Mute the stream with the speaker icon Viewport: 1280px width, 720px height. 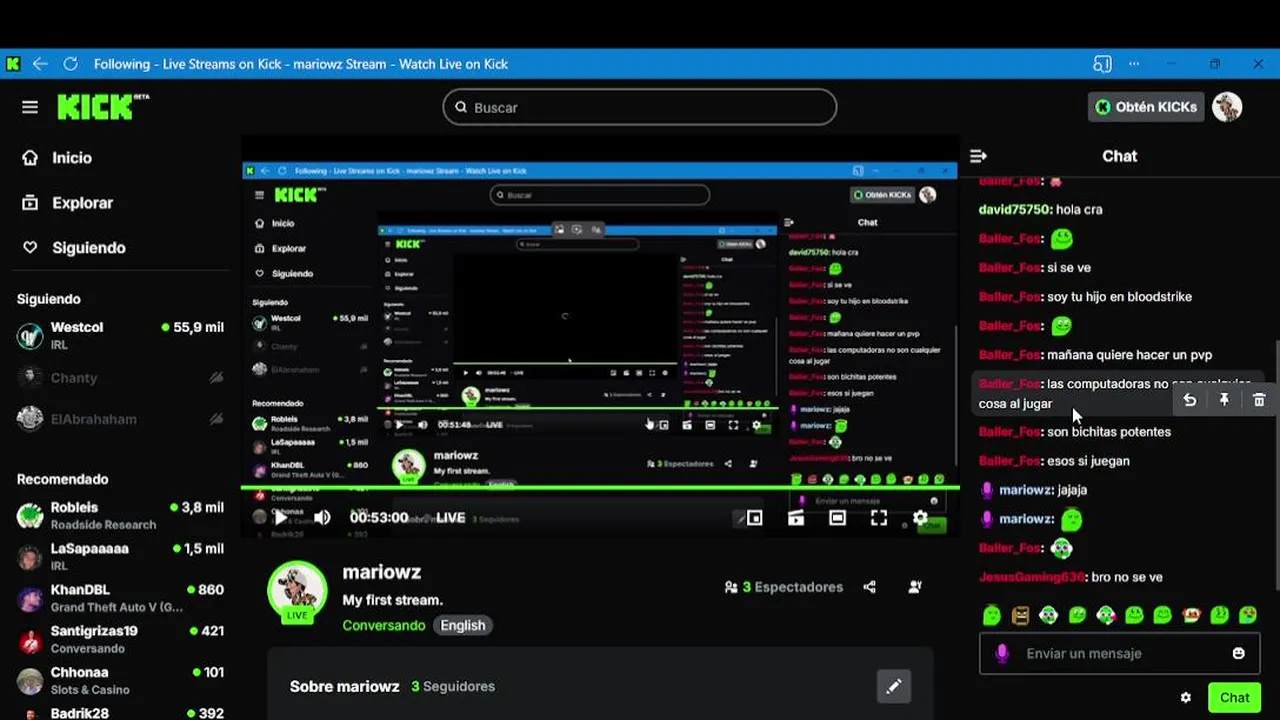click(x=322, y=517)
